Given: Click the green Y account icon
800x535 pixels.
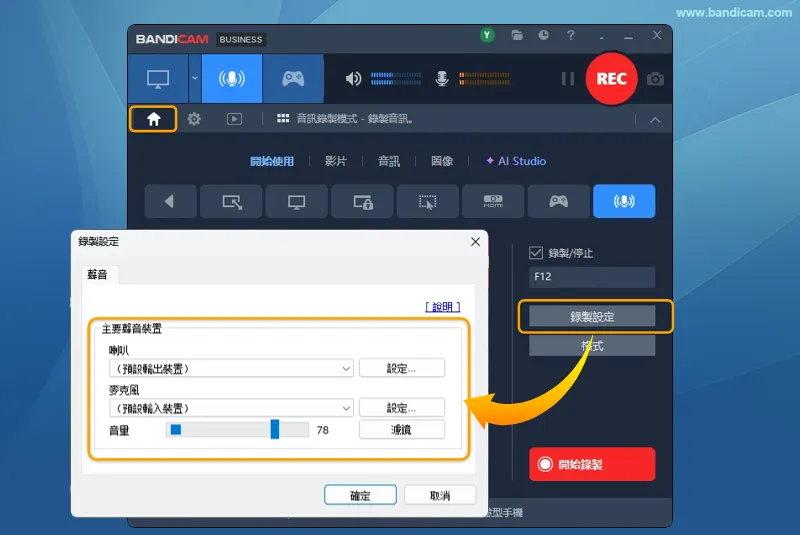Looking at the screenshot, I should point(487,35).
